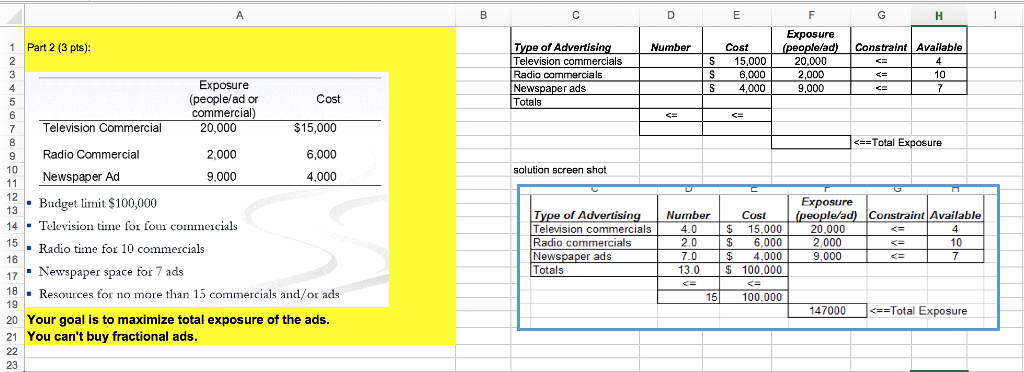Select the solution screenshot image
The height and width of the screenshot is (372, 1024).
[x=758, y=257]
